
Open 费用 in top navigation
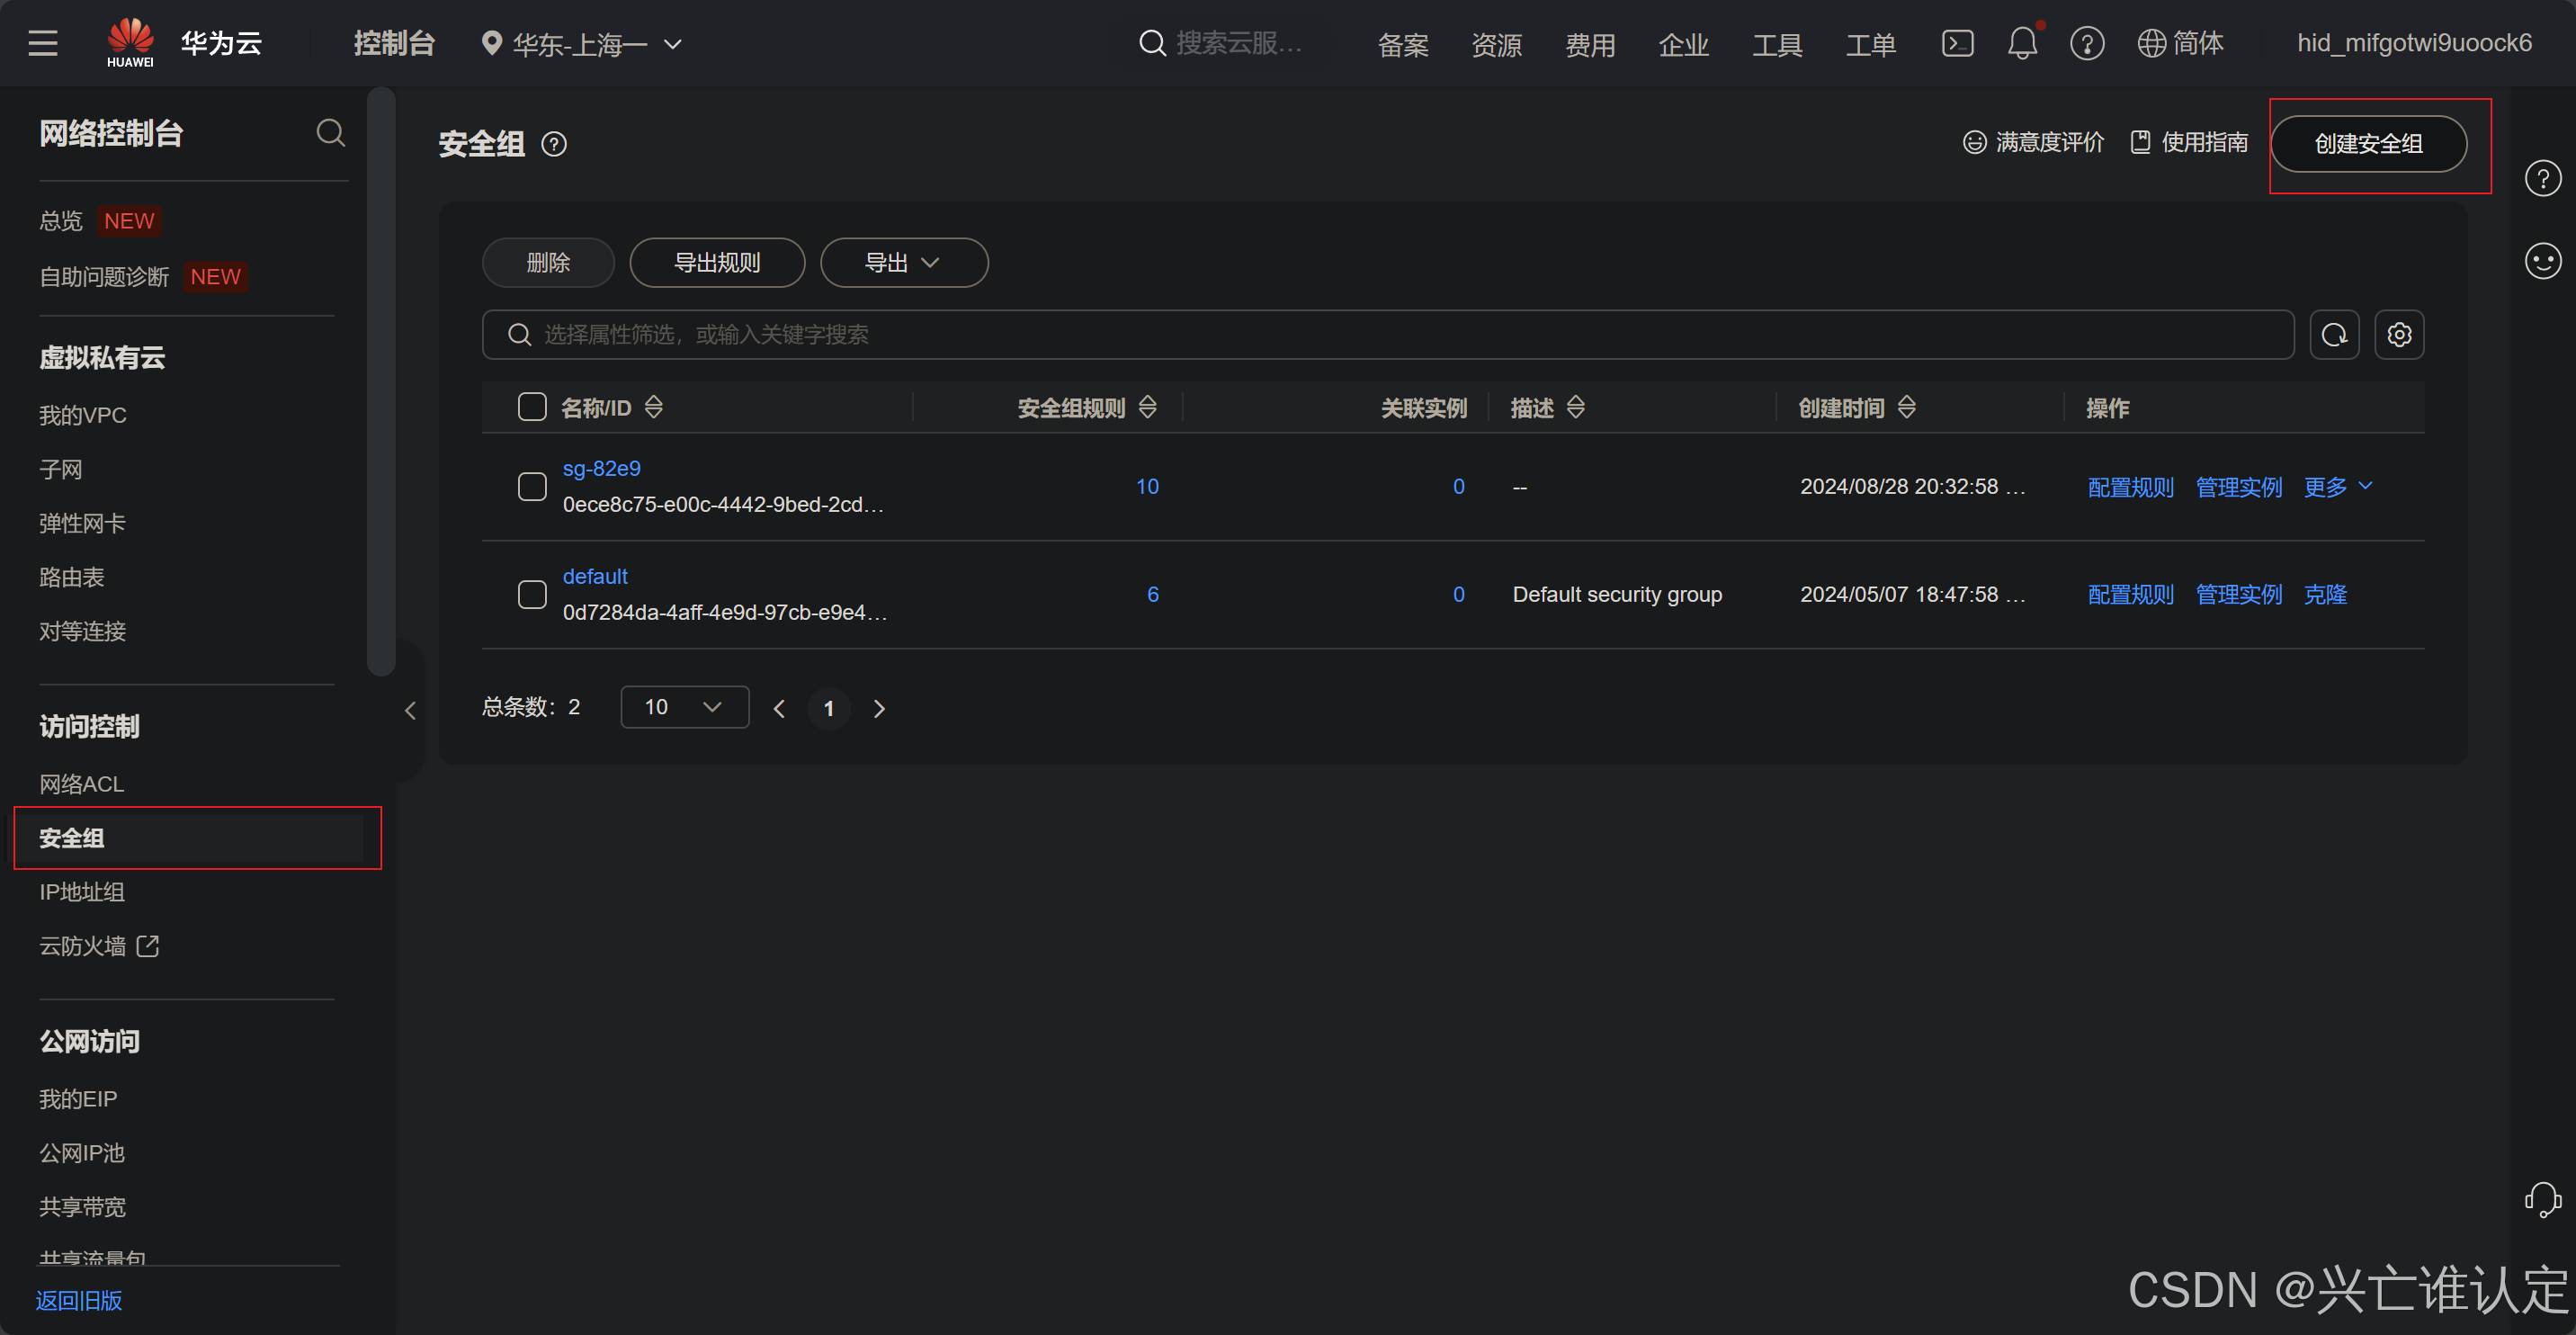pyautogui.click(x=1590, y=44)
